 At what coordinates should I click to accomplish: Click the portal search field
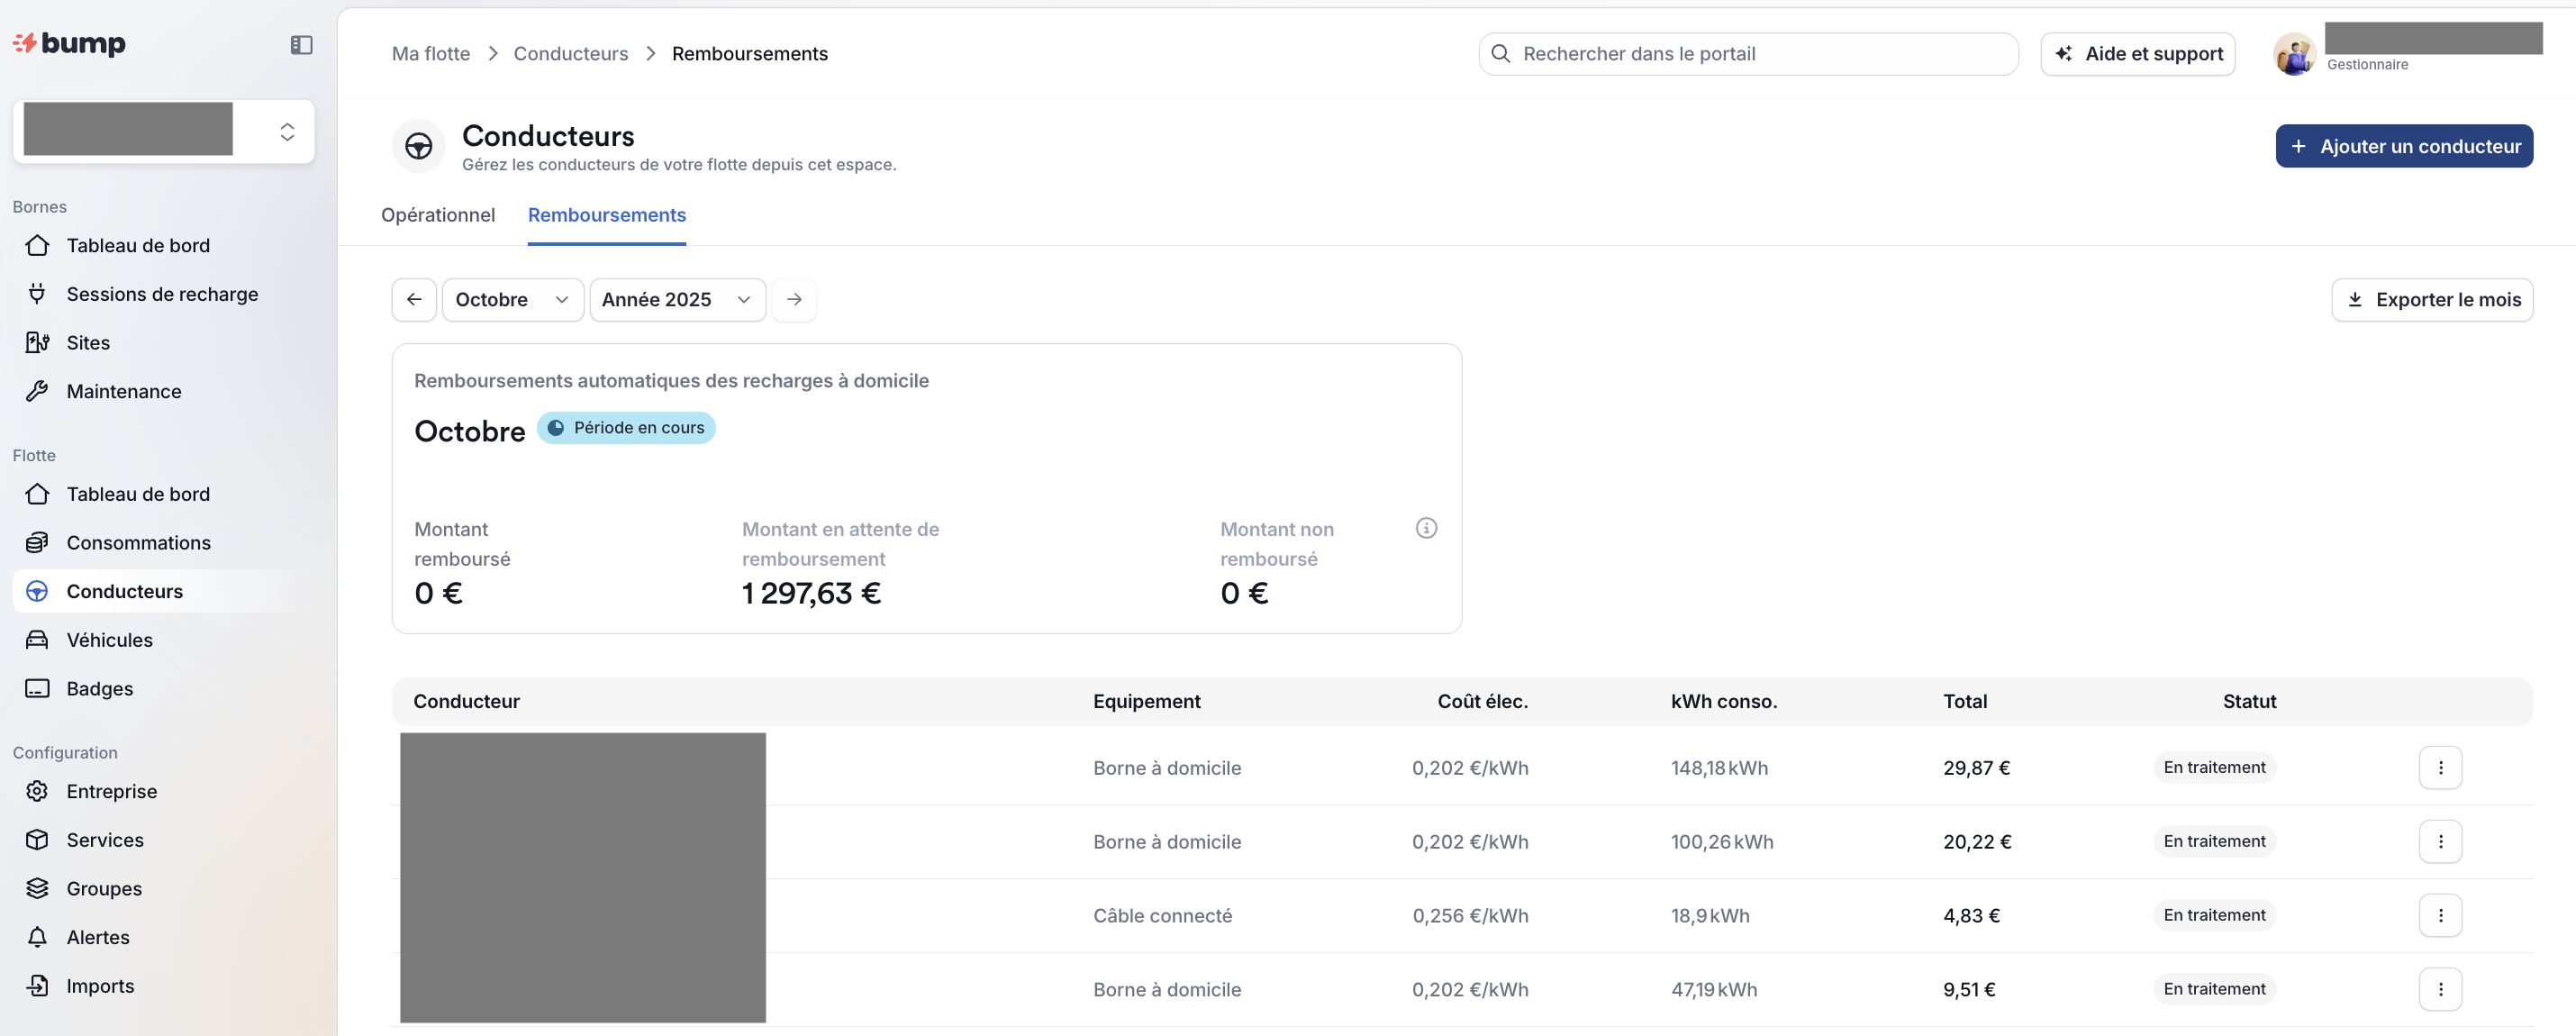[1750, 54]
